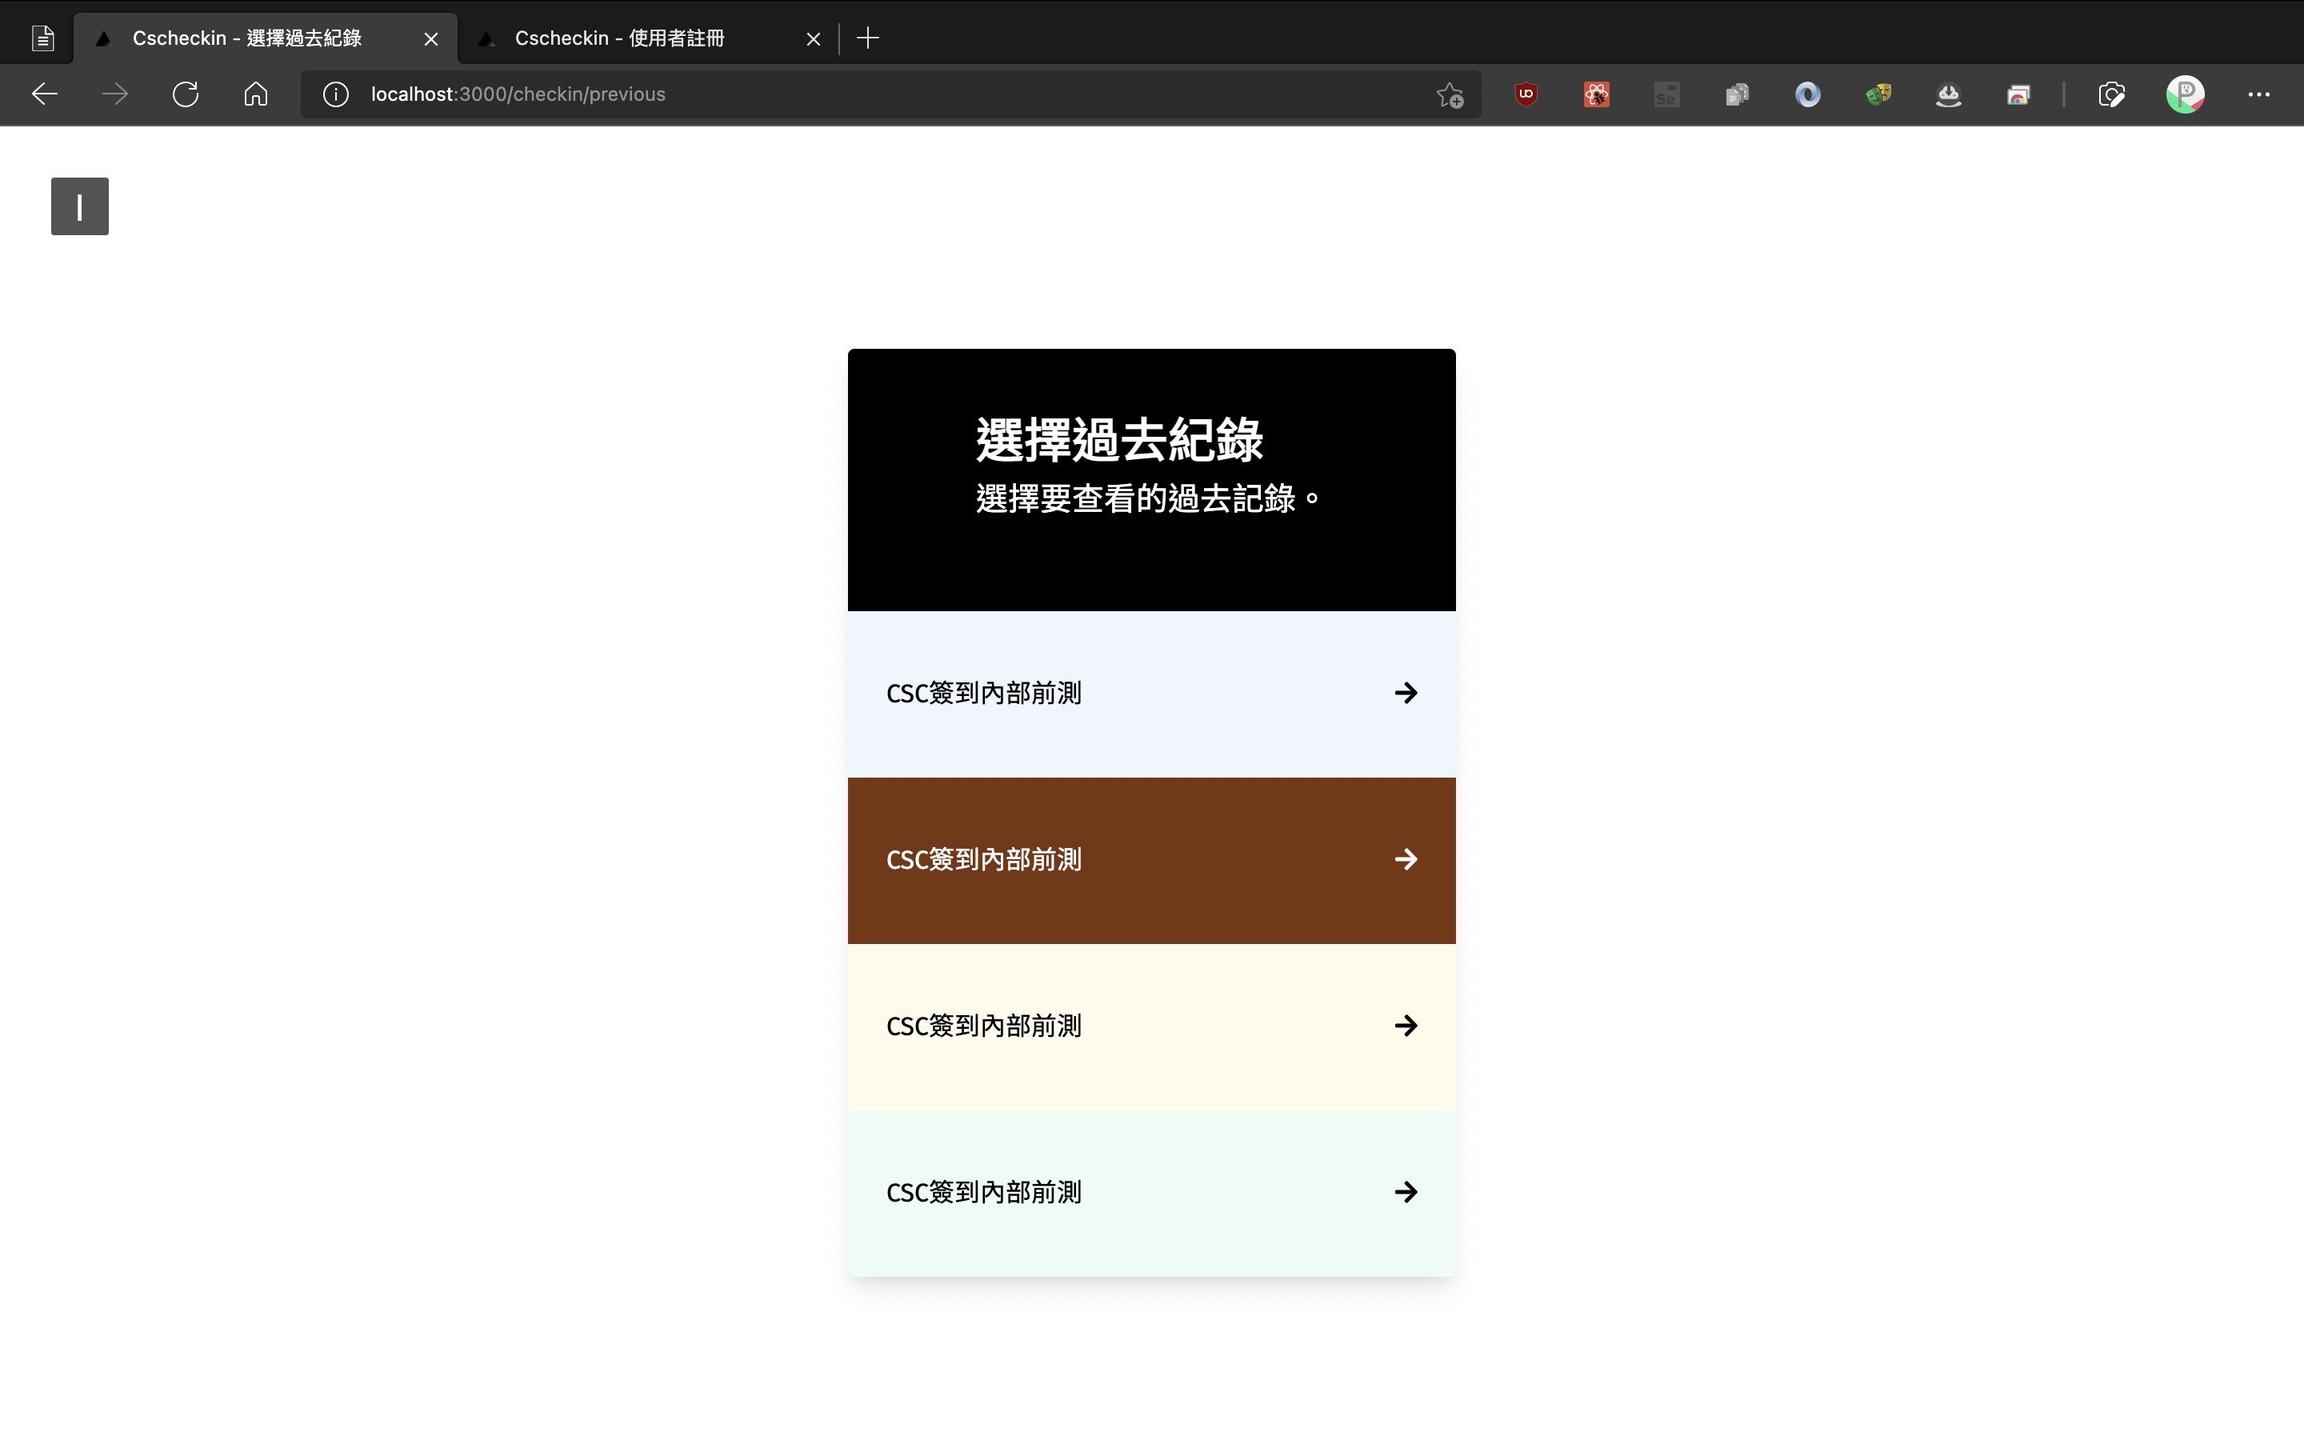Open uBlock Origin extension icon
Image resolution: width=2304 pixels, height=1440 pixels.
(x=1526, y=94)
